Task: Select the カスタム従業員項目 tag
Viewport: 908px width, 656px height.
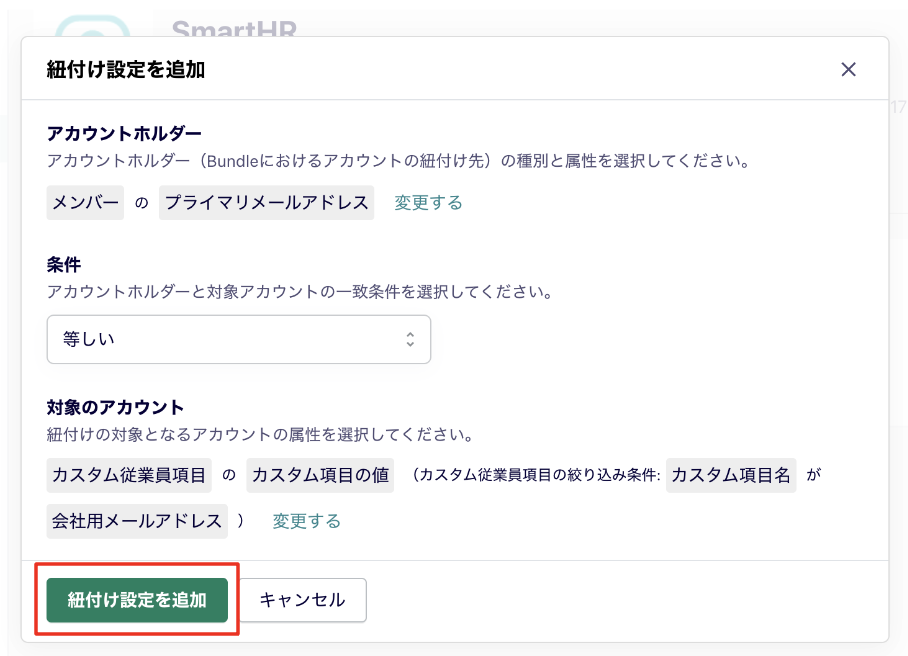Action: click(129, 475)
